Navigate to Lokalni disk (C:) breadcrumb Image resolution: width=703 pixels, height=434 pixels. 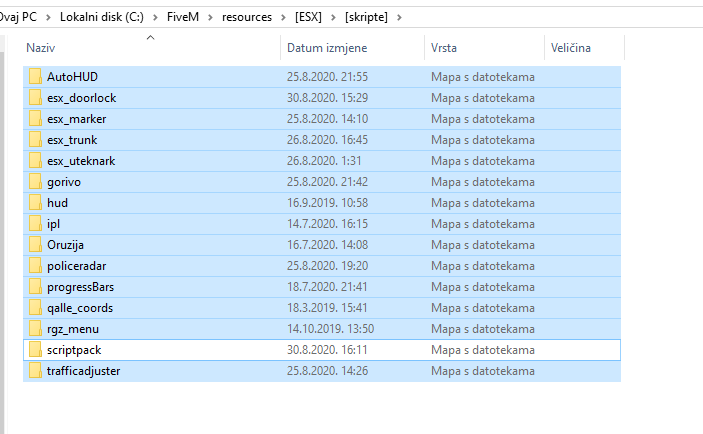click(102, 17)
